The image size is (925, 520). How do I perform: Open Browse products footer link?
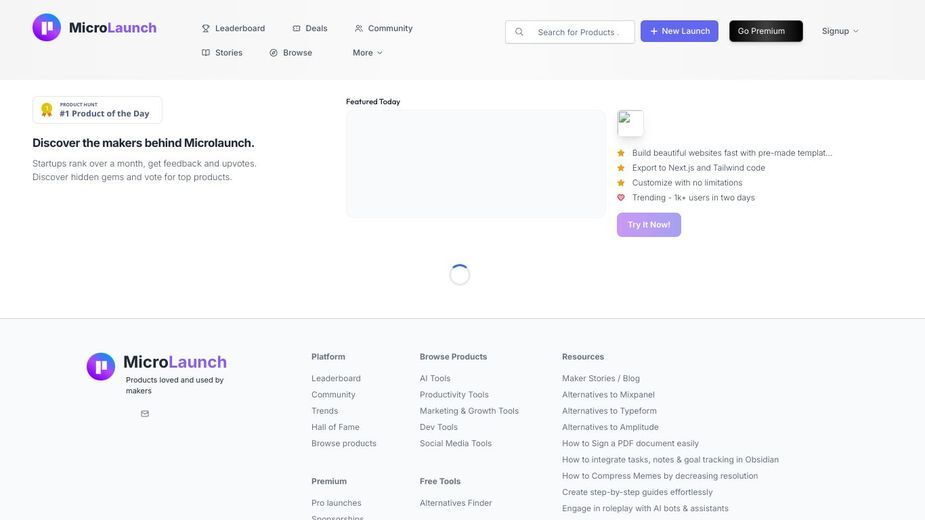point(344,443)
